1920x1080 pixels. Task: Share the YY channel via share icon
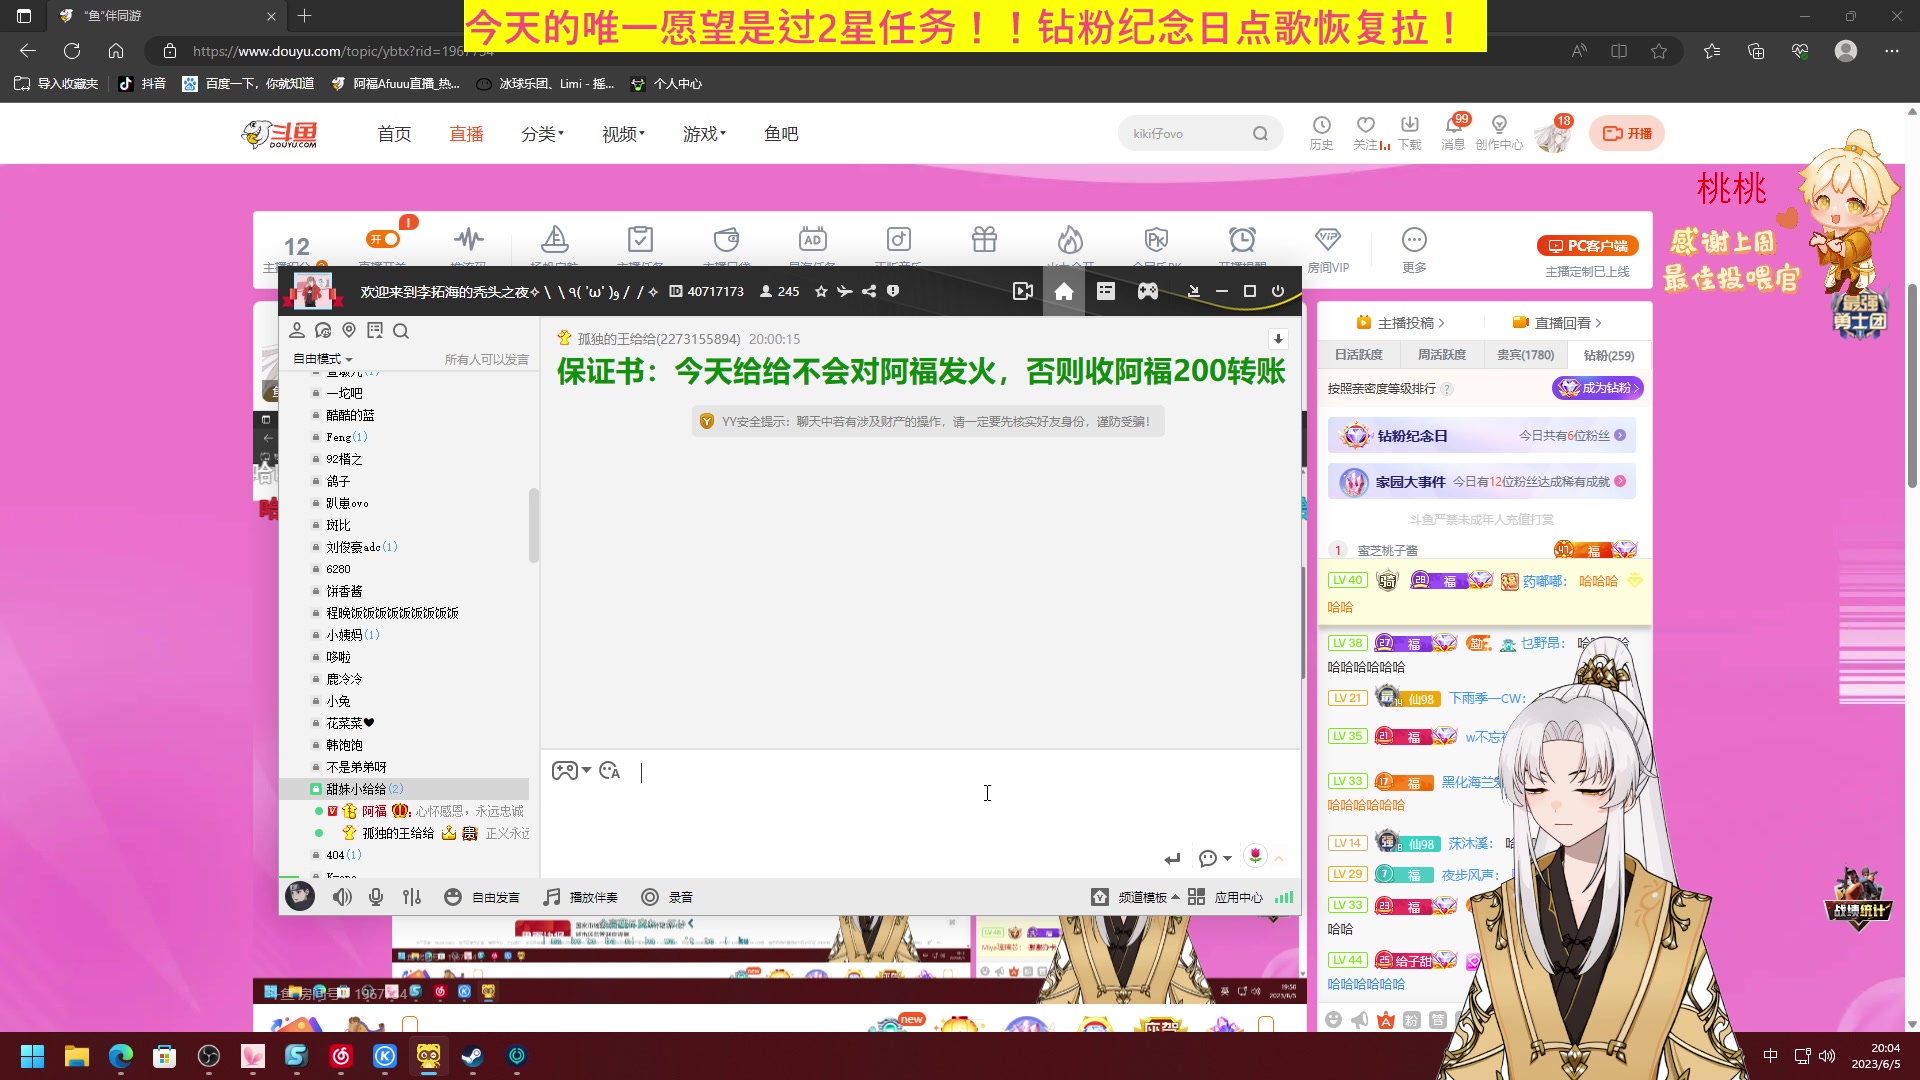tap(869, 291)
